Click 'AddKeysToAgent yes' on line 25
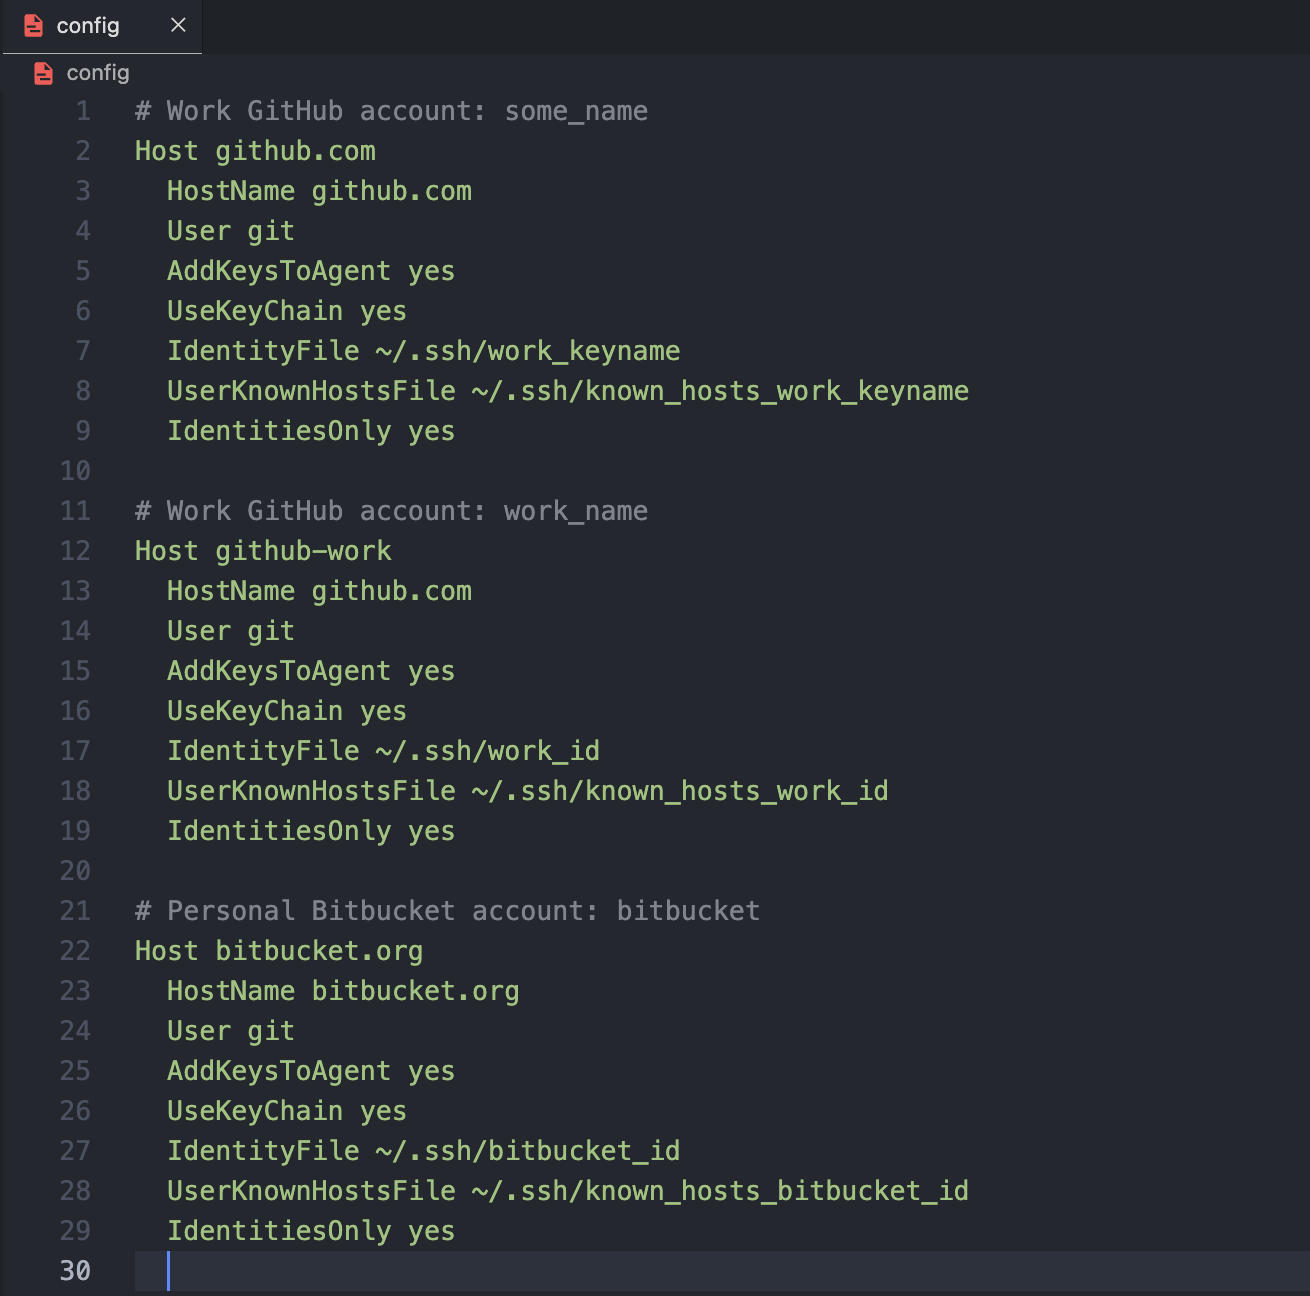1310x1296 pixels. click(x=311, y=1071)
